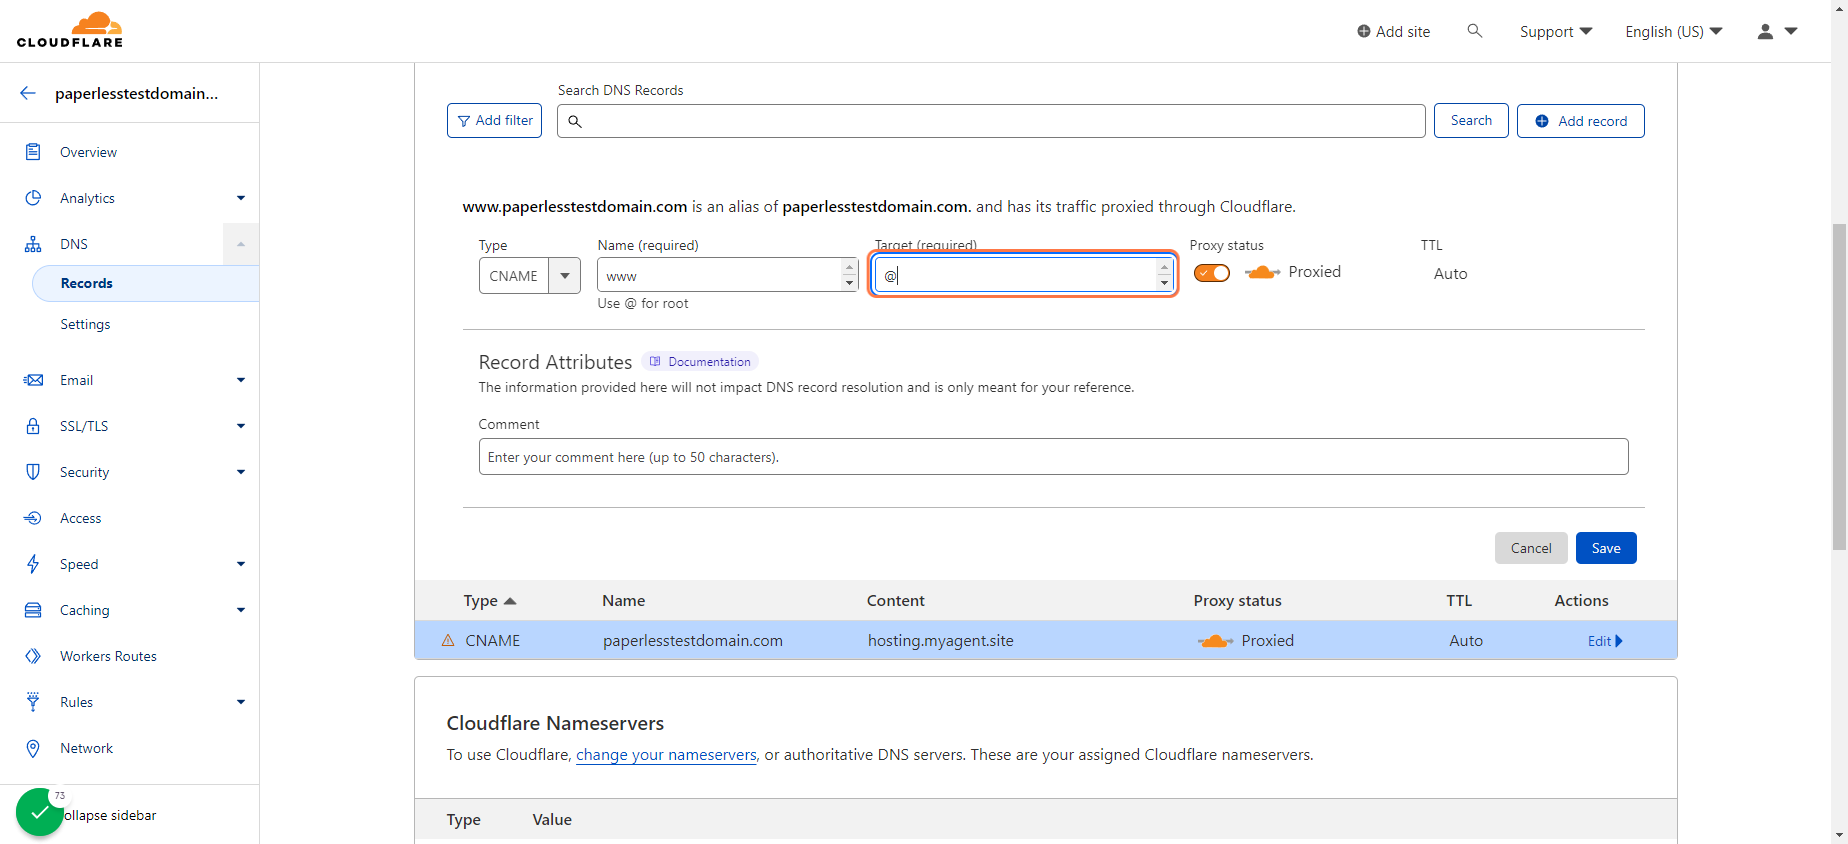The width and height of the screenshot is (1848, 844).
Task: Go to the Overview page
Action: pyautogui.click(x=88, y=152)
